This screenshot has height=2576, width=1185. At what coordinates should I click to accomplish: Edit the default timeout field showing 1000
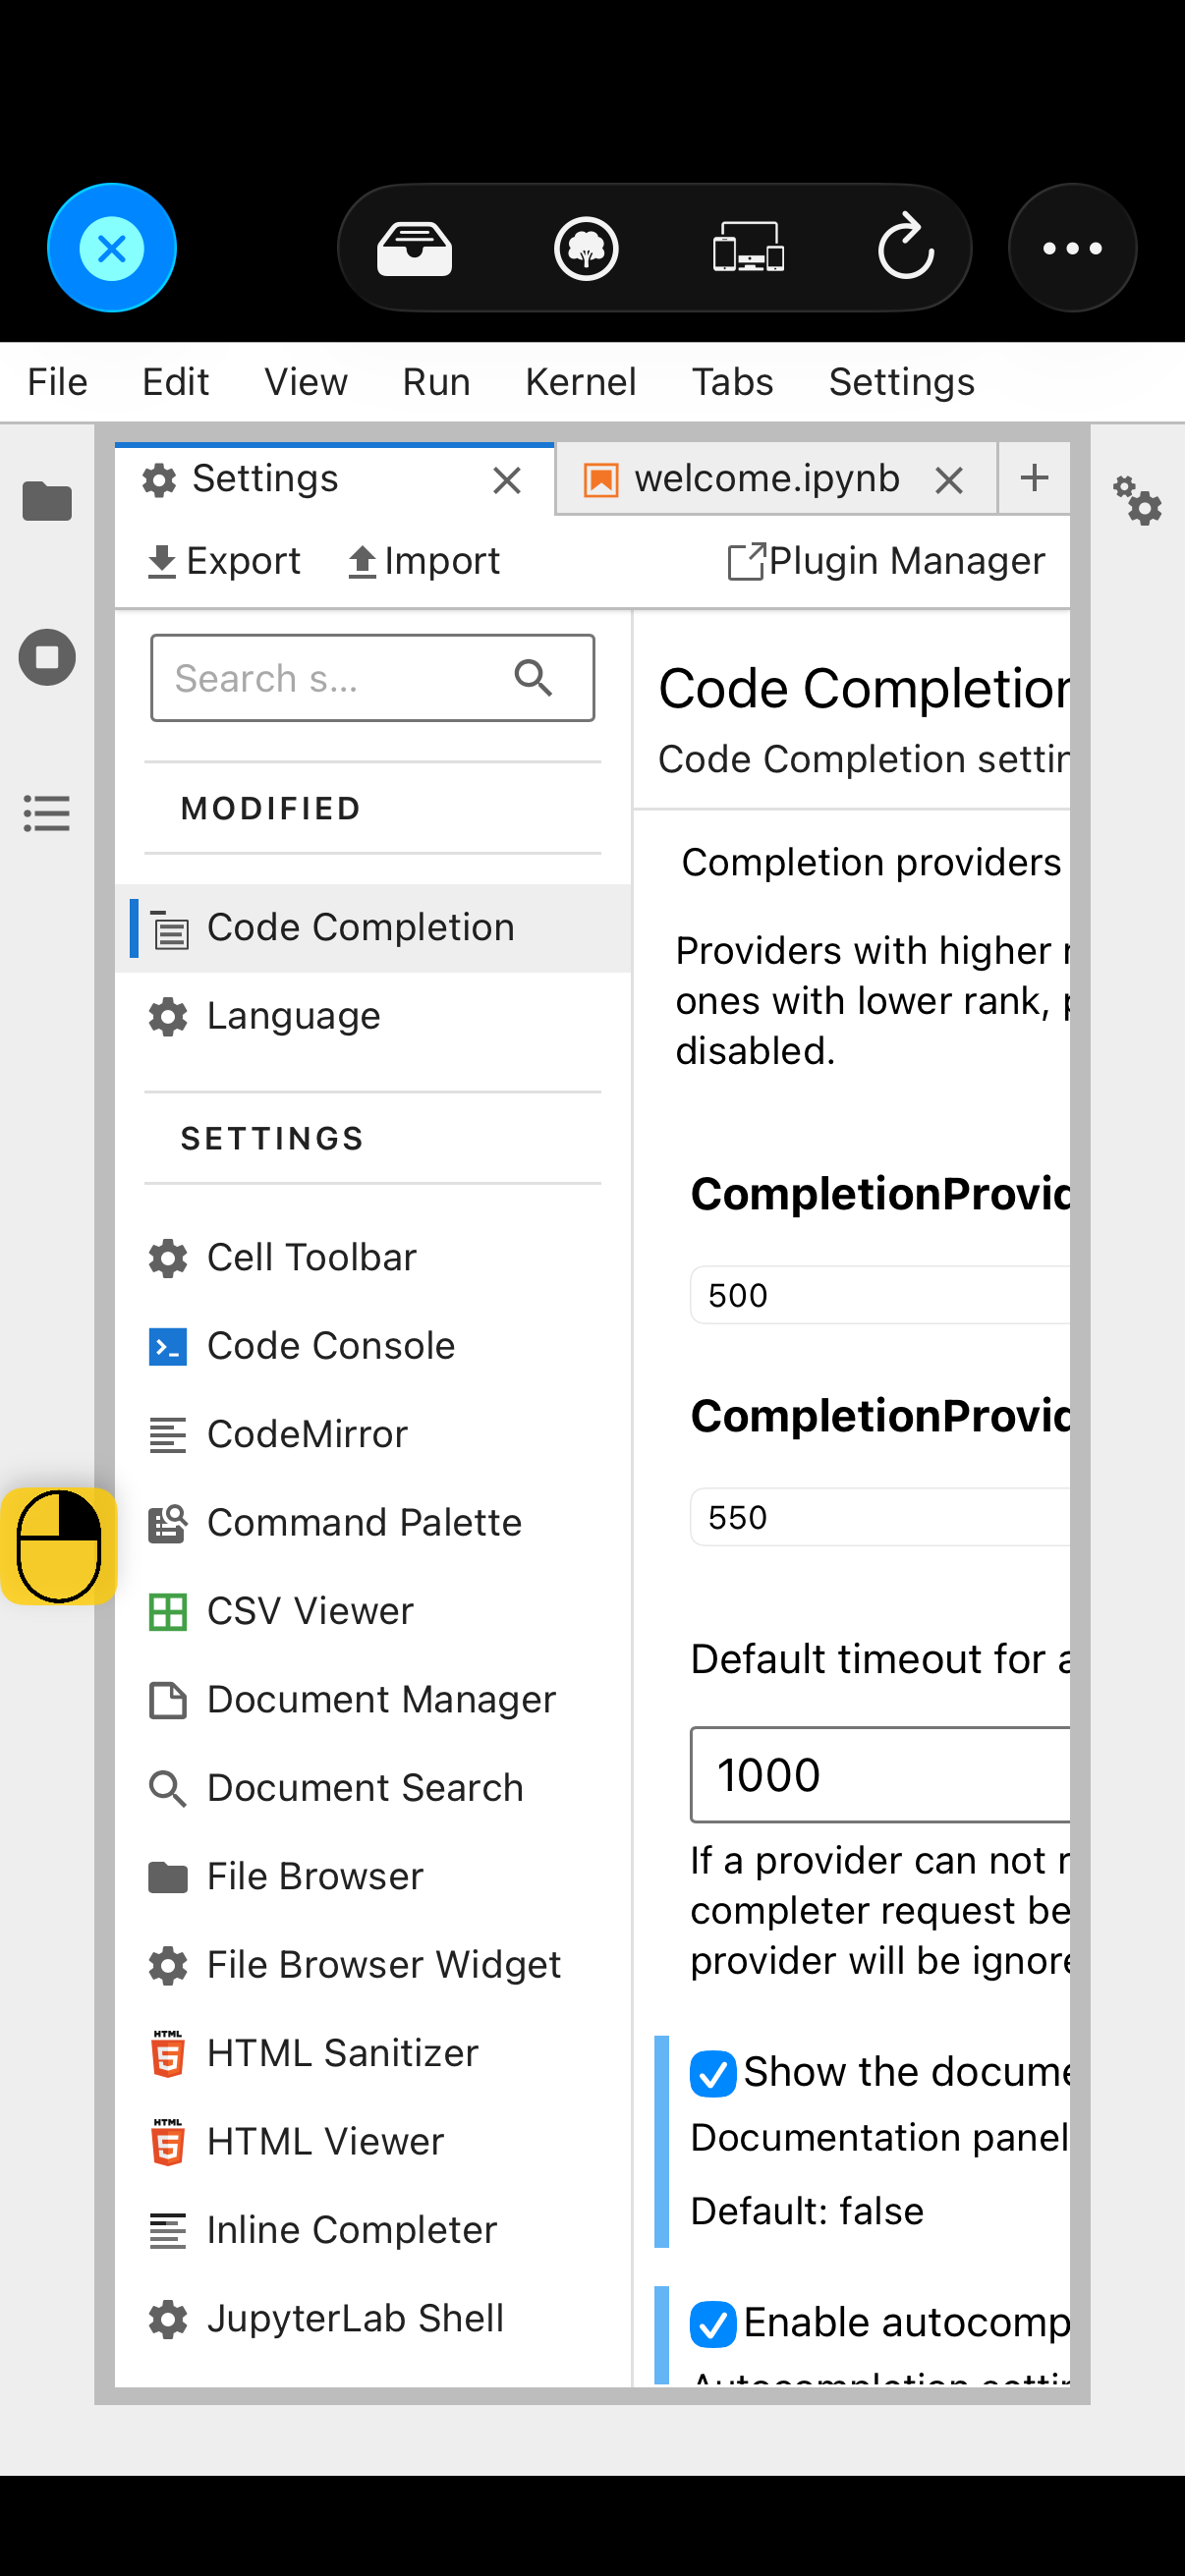pos(880,1775)
